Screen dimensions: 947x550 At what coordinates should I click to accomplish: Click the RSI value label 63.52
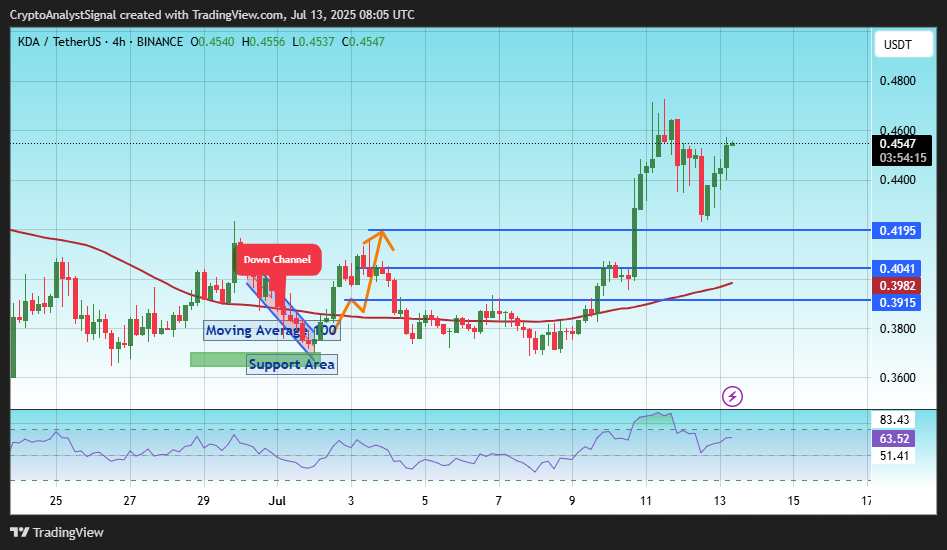[x=894, y=438]
